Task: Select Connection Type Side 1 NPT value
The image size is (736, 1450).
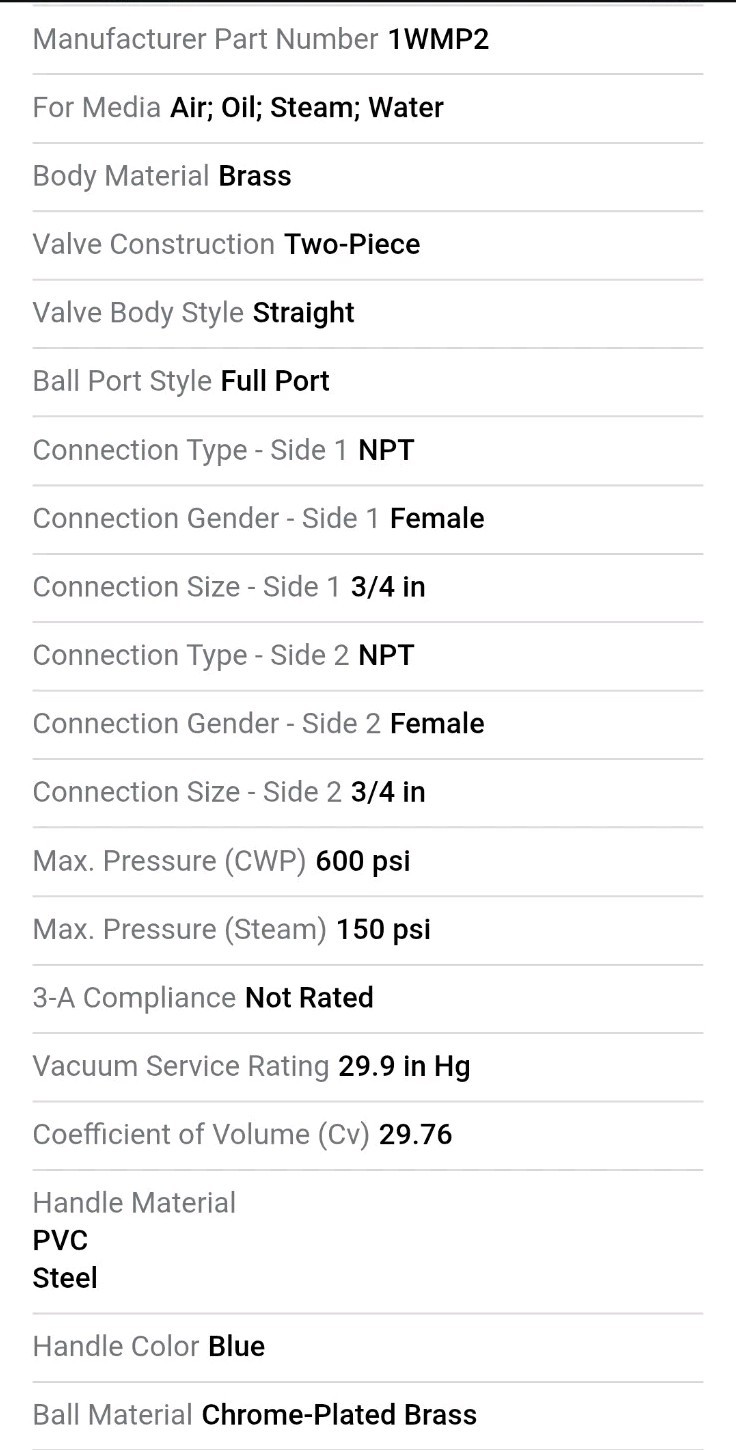Action: click(x=386, y=450)
